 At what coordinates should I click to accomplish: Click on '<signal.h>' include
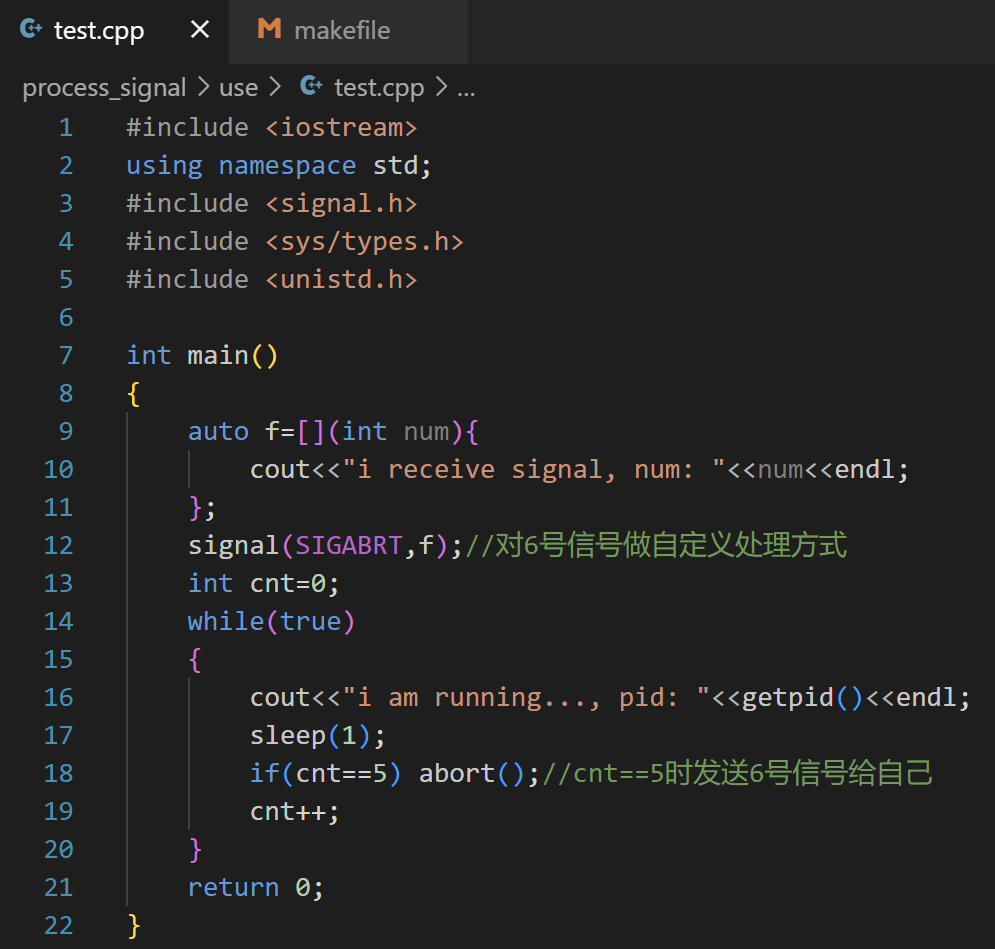tap(341, 204)
